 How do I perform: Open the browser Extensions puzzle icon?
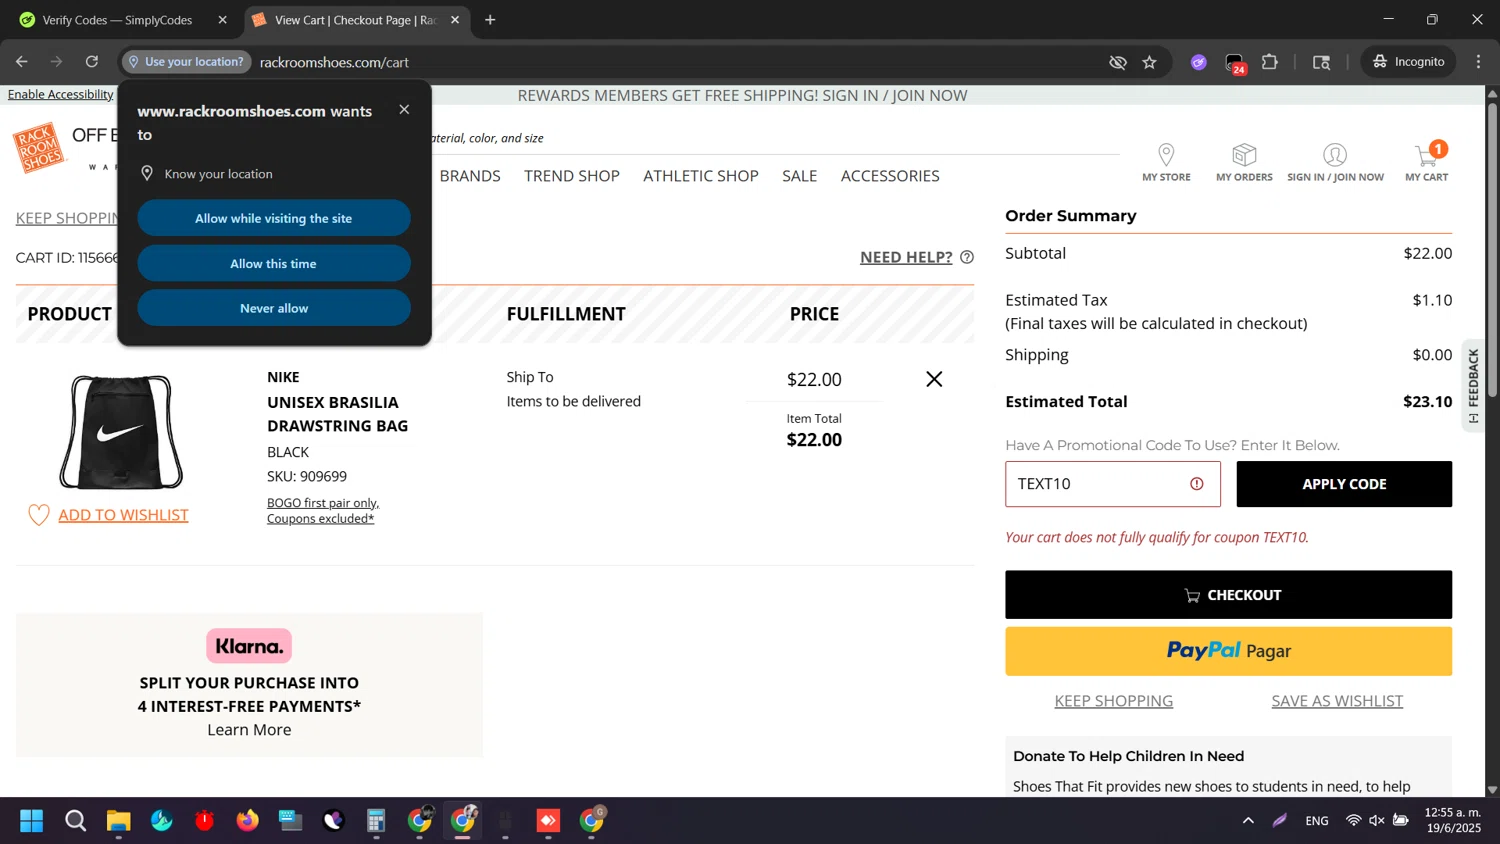point(1270,62)
